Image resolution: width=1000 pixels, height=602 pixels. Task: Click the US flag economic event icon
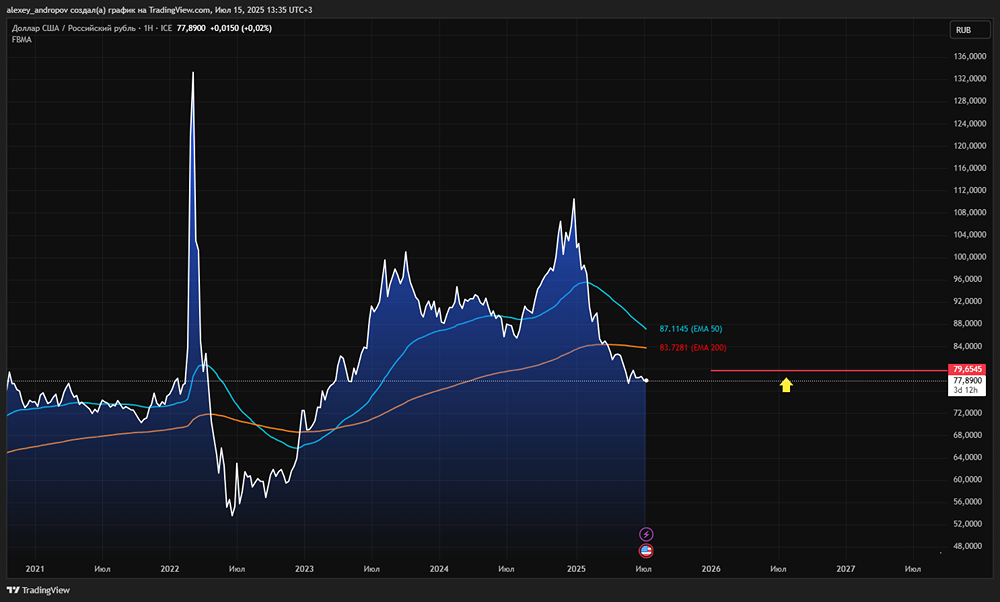646,551
